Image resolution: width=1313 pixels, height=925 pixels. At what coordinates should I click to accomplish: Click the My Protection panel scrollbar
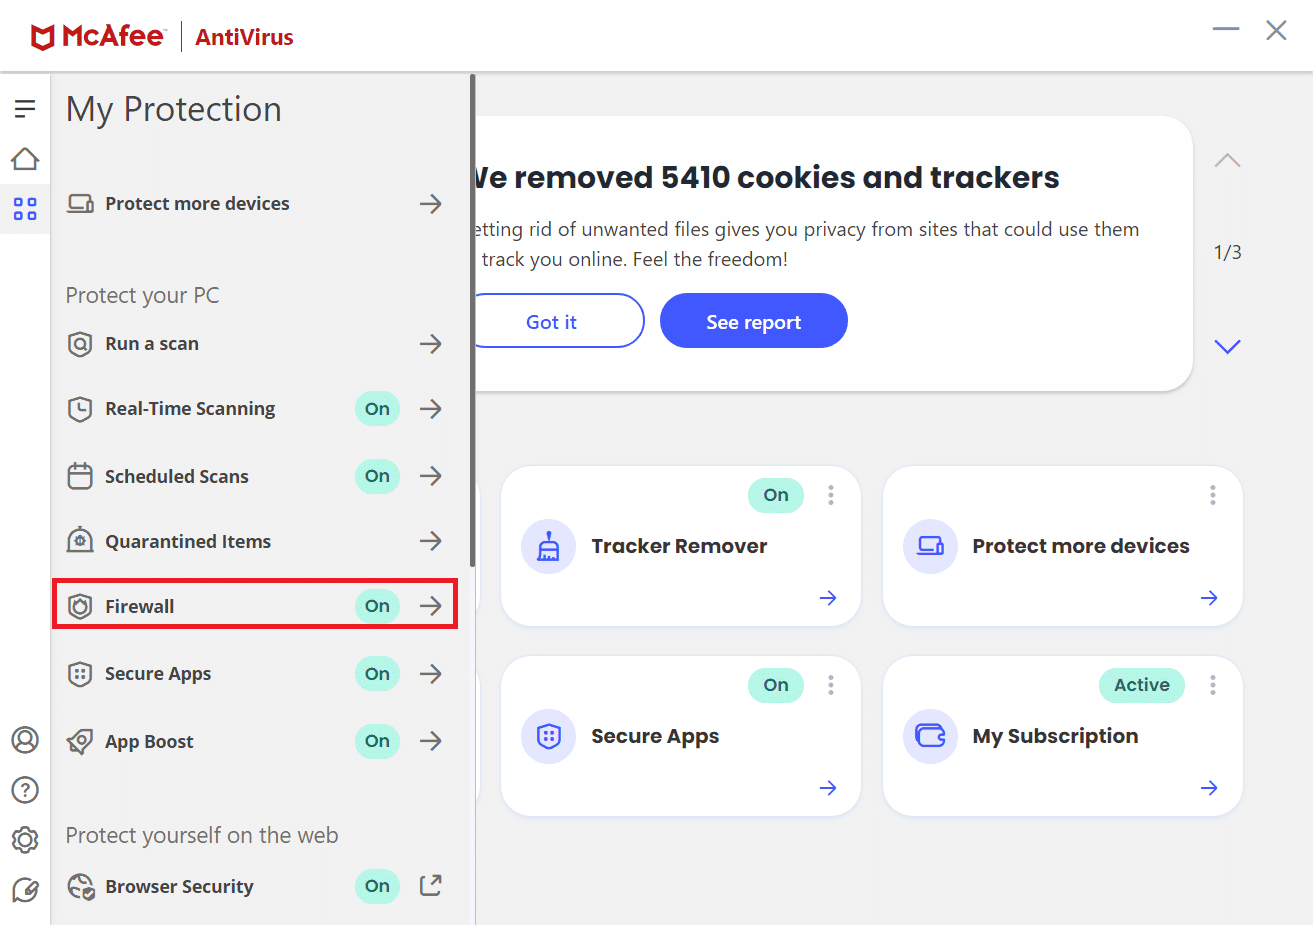pos(472,320)
